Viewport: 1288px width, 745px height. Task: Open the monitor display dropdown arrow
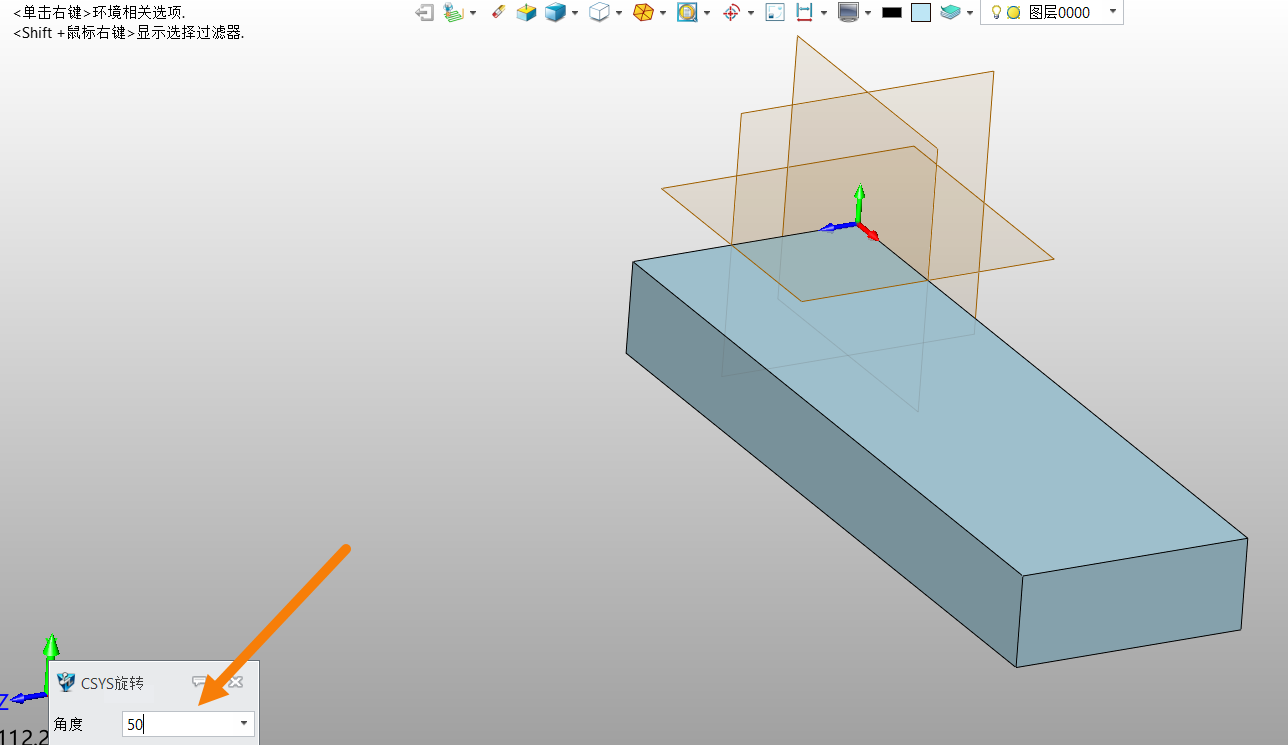(x=867, y=13)
